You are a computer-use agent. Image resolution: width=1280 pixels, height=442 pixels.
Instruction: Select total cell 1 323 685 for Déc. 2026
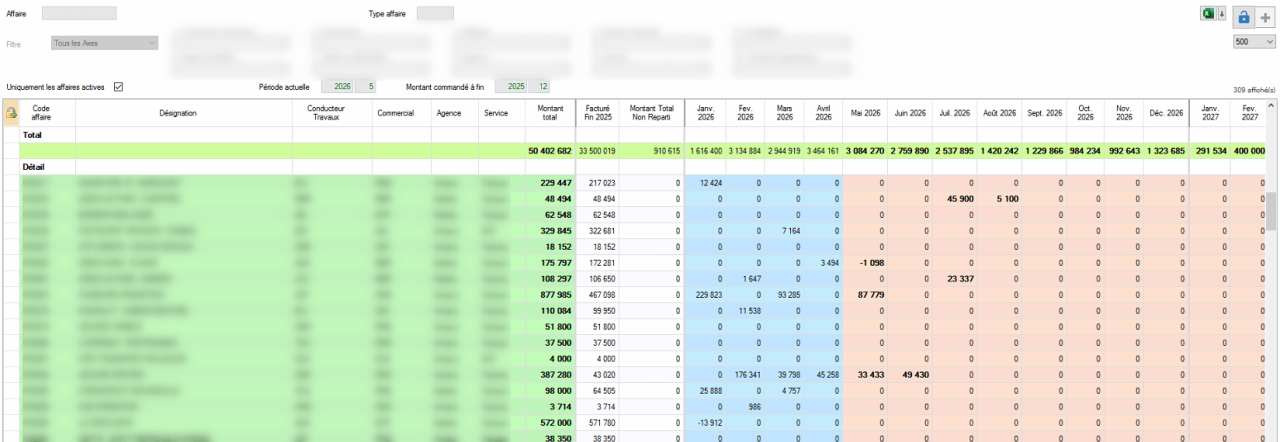pos(1165,150)
